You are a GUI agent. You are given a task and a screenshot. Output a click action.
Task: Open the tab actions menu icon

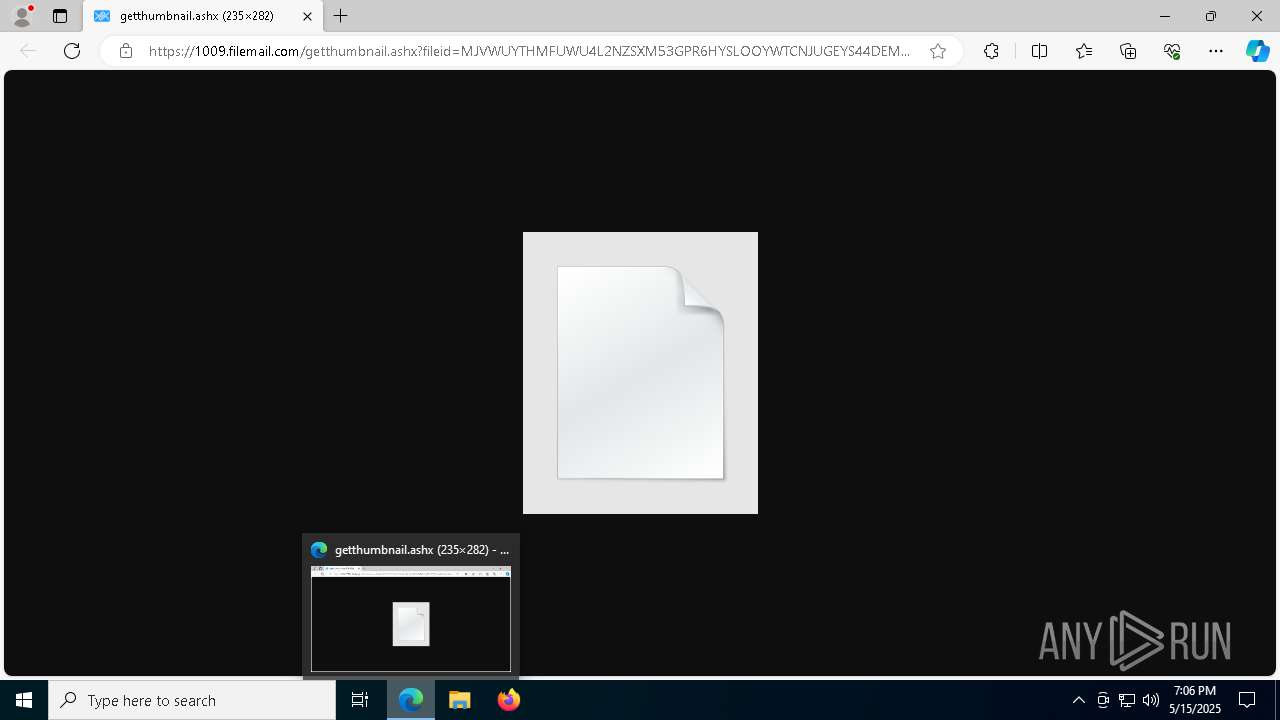[60, 16]
